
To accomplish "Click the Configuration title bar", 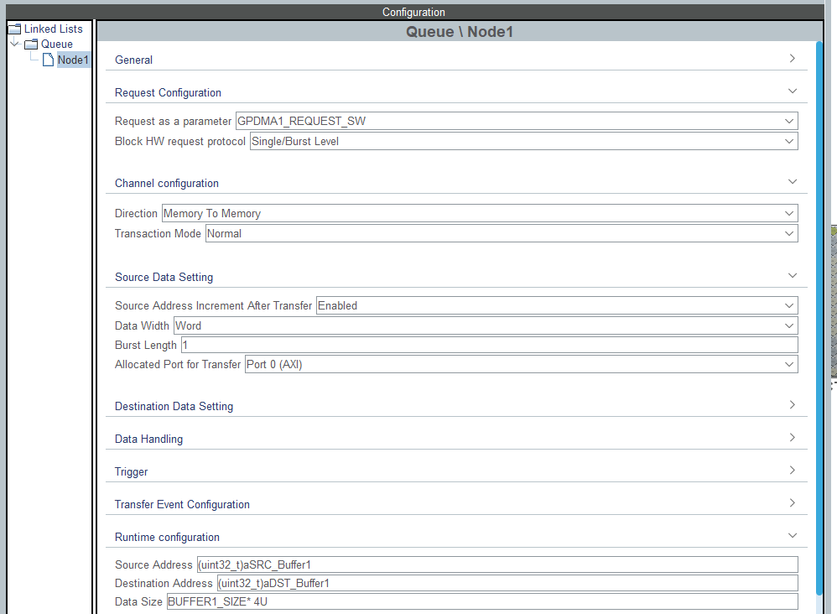I will [413, 12].
